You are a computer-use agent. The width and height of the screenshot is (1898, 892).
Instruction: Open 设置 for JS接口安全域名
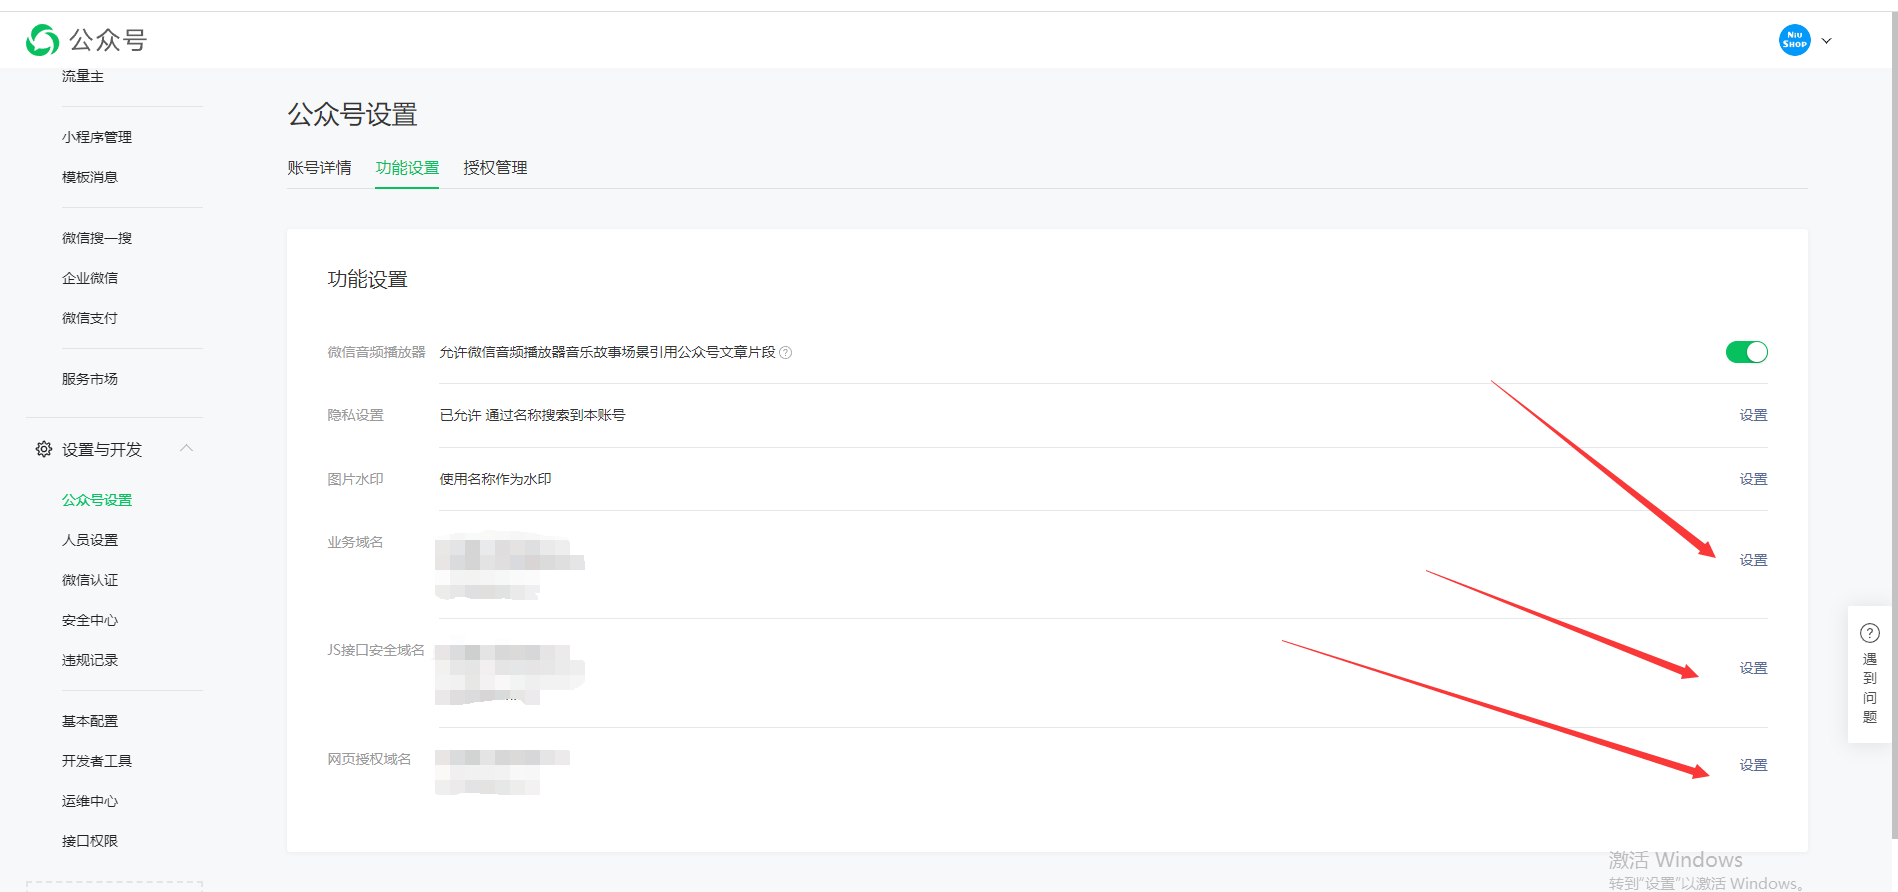(x=1752, y=668)
